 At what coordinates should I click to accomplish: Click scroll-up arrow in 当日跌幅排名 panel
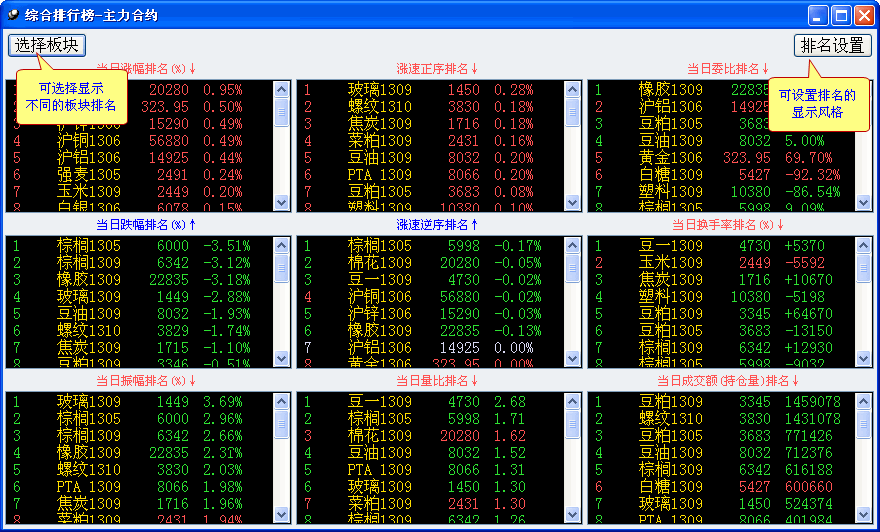pyautogui.click(x=282, y=245)
